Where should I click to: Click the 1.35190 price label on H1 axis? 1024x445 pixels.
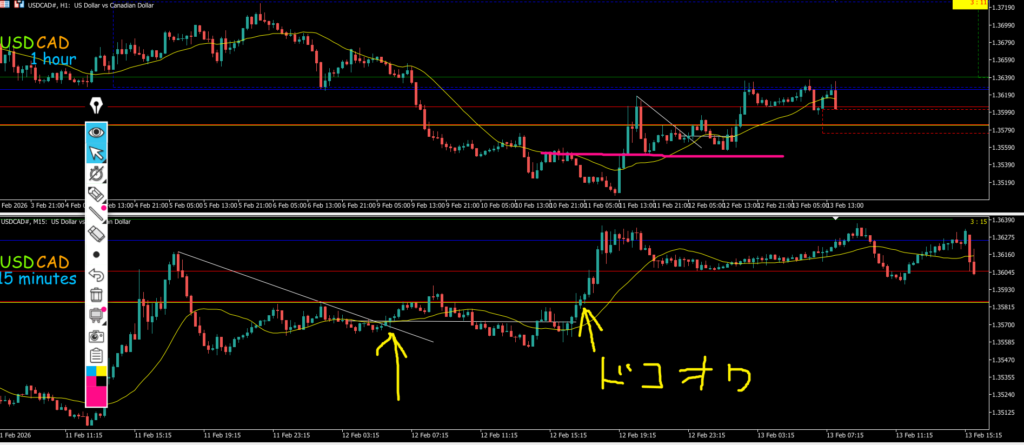(1006, 182)
